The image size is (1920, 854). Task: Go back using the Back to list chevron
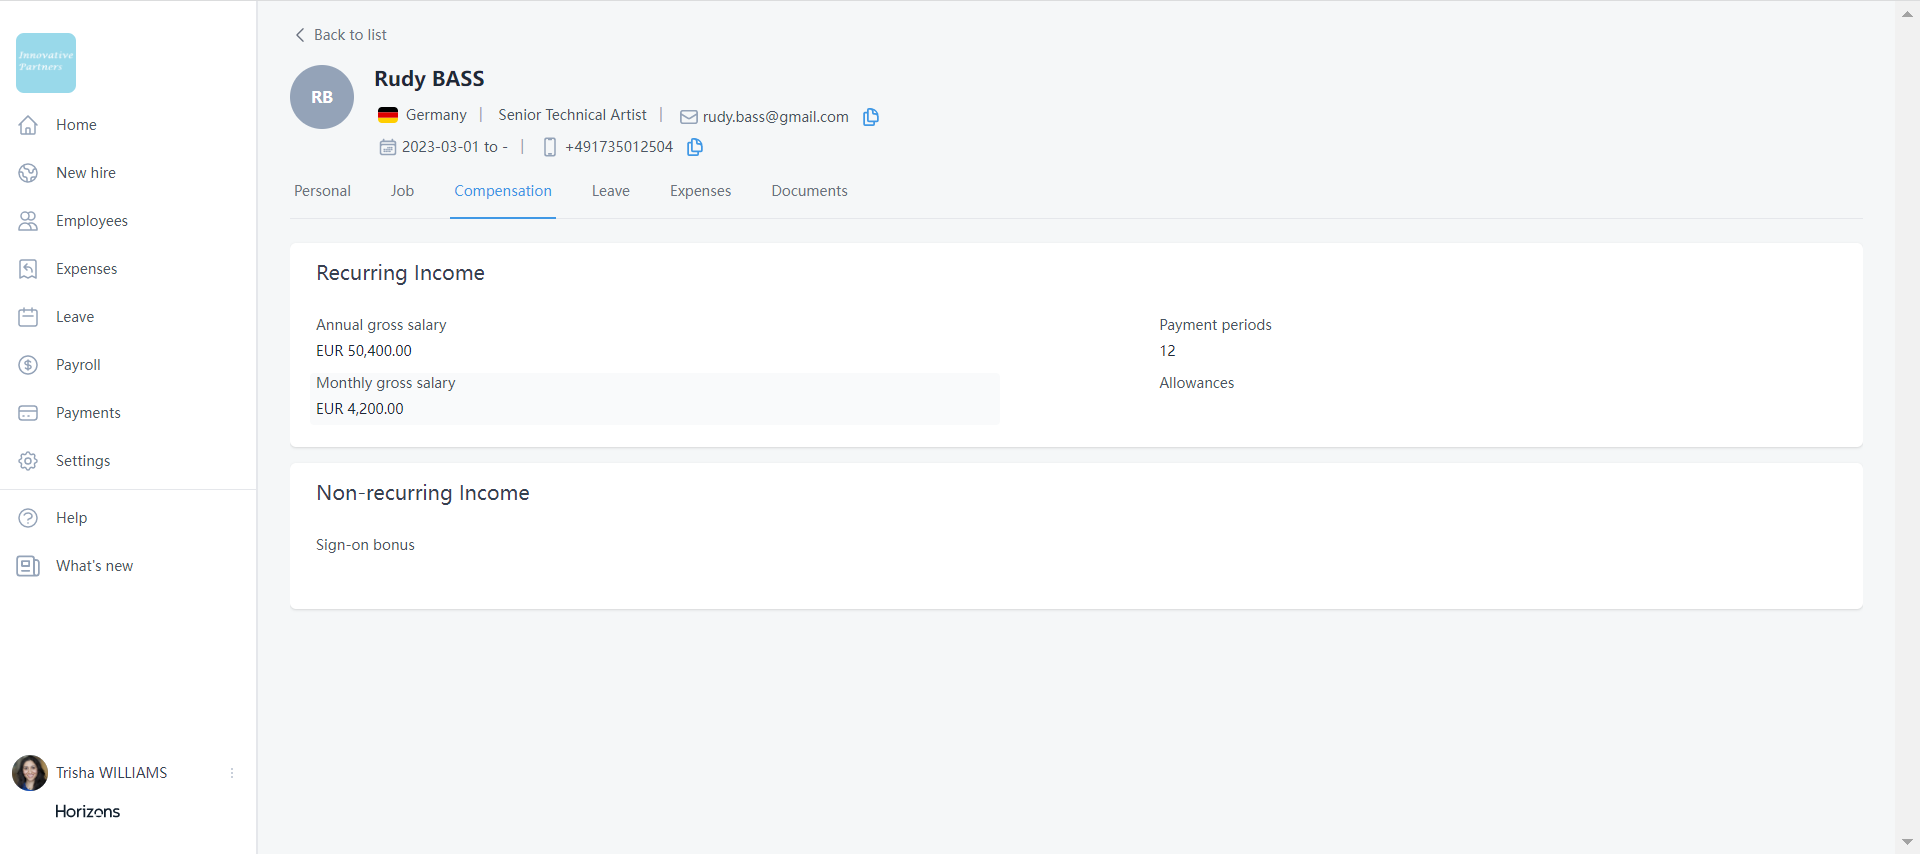point(300,35)
